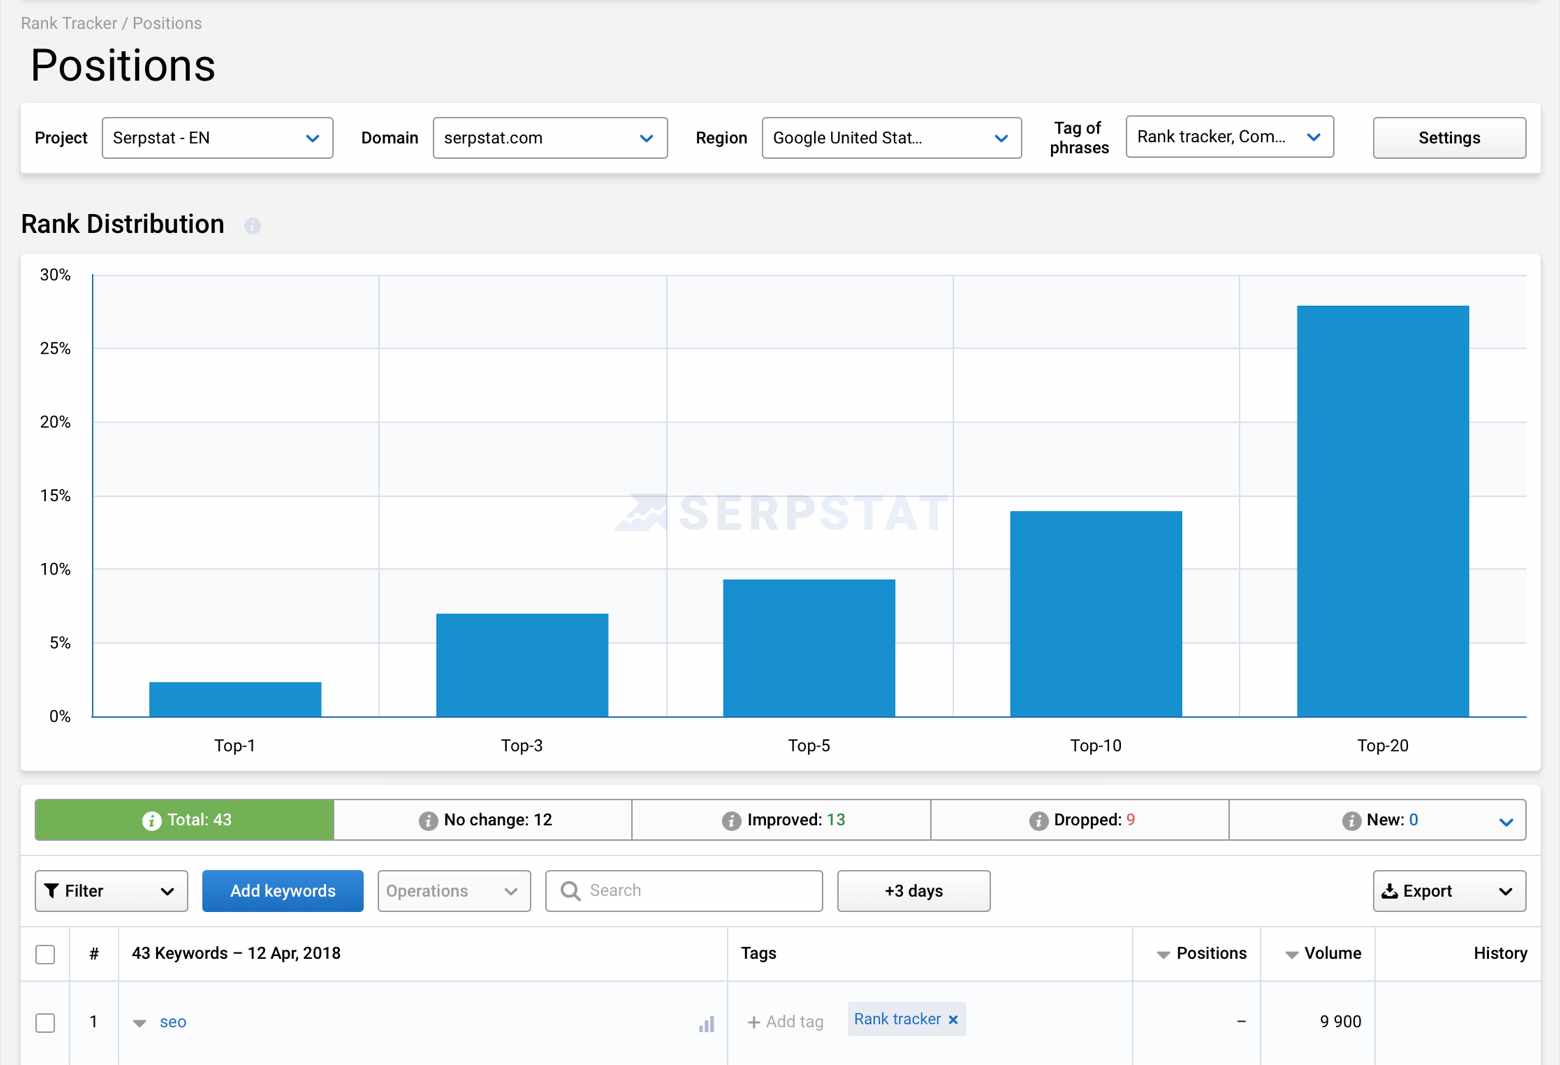Select the Dropped: 9 filter segment
This screenshot has height=1065, width=1560.
(x=1080, y=820)
